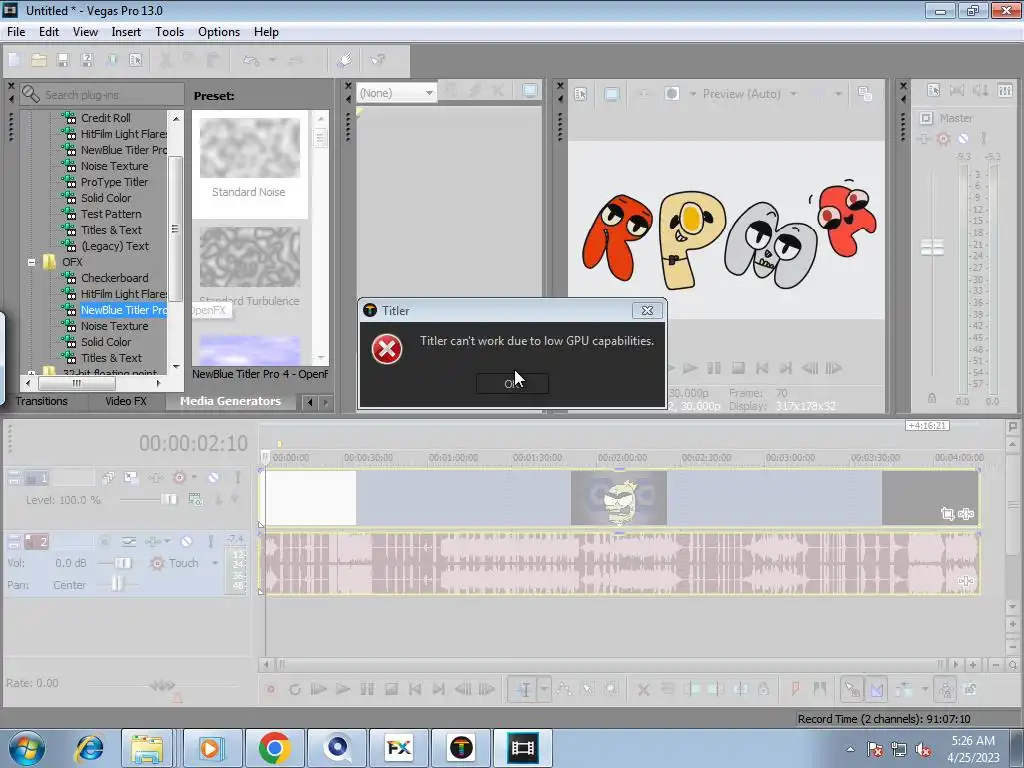
Task: Solo audio track 2
Action: click(210, 541)
